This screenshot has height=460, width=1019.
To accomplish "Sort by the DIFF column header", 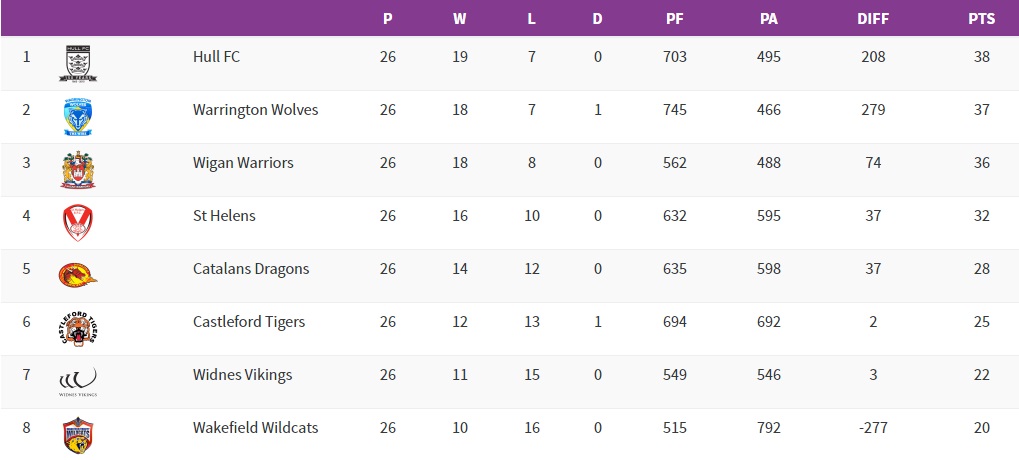I will click(873, 19).
